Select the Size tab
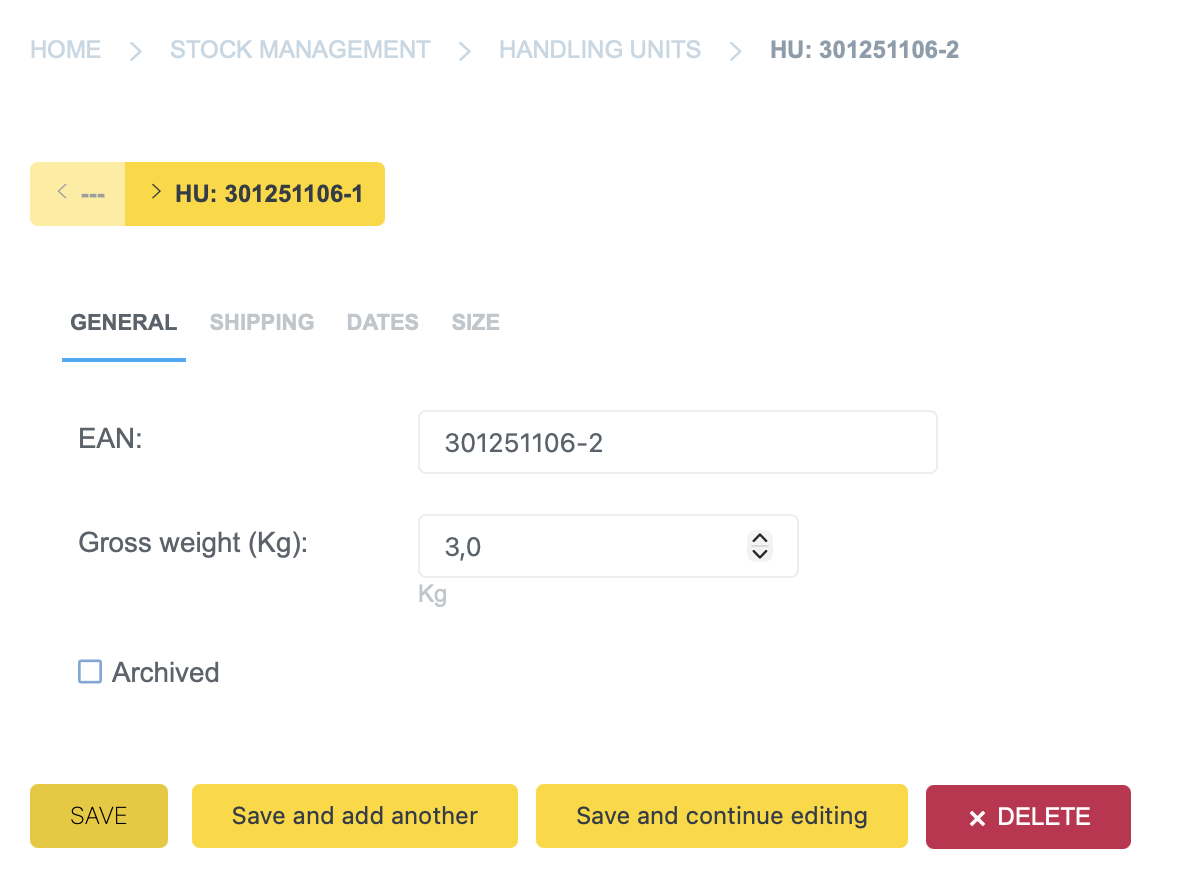The width and height of the screenshot is (1180, 882). point(475,323)
